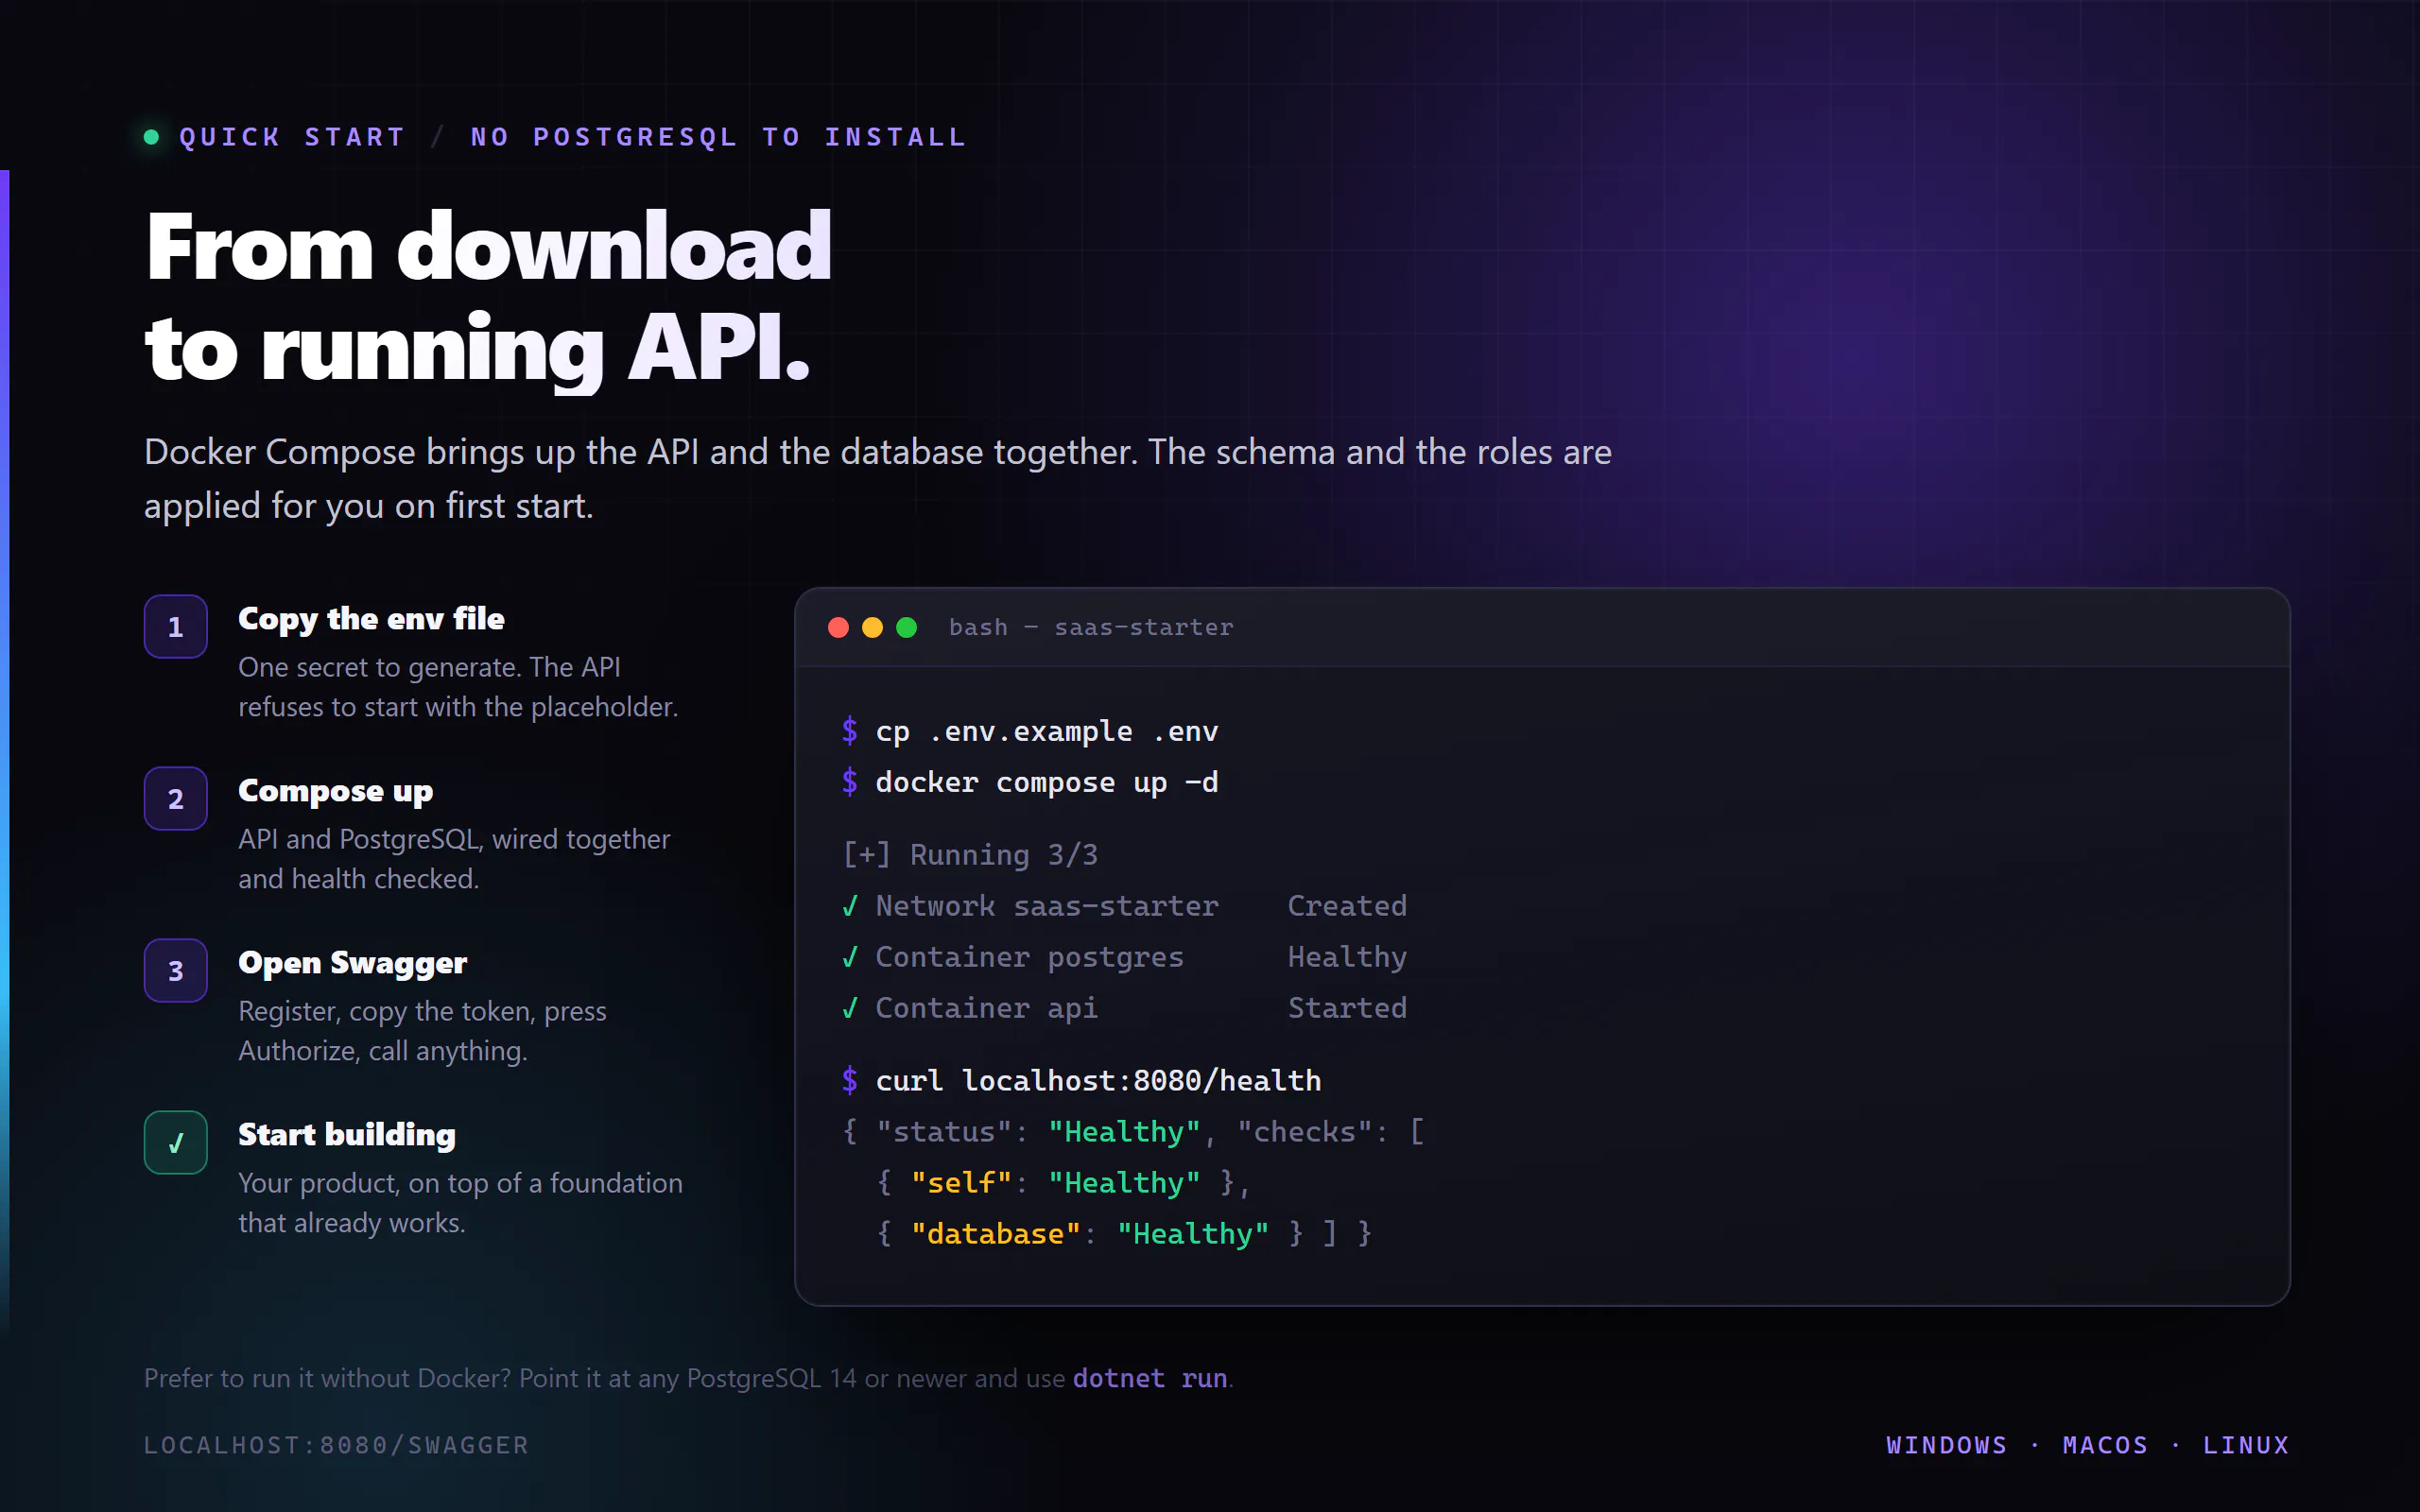Click the QUICK START label
Viewport: 2420px width, 1512px height.
[292, 137]
